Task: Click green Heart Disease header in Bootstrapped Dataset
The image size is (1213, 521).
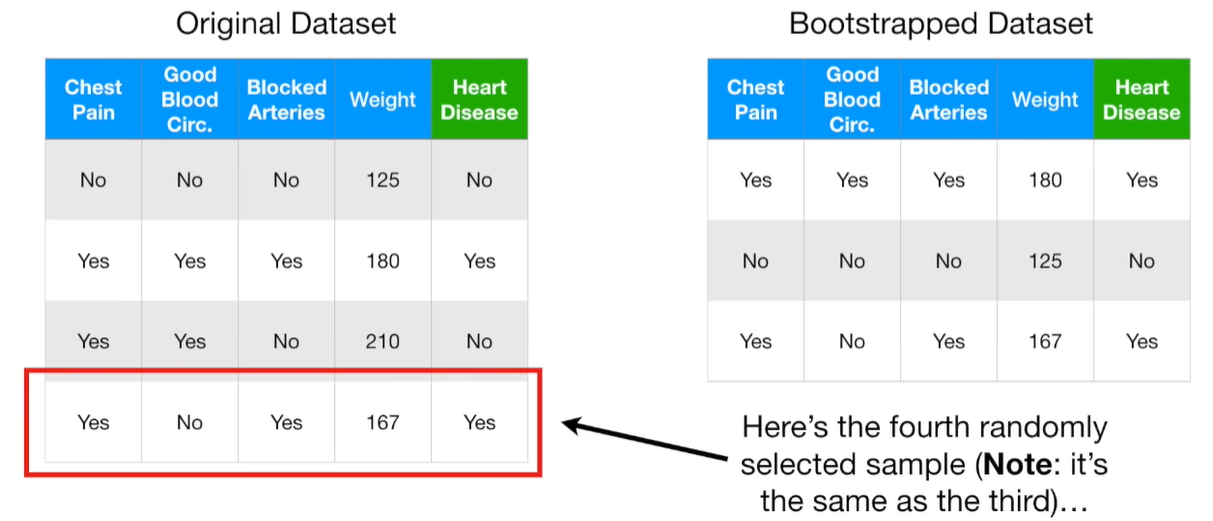Action: 1141,99
